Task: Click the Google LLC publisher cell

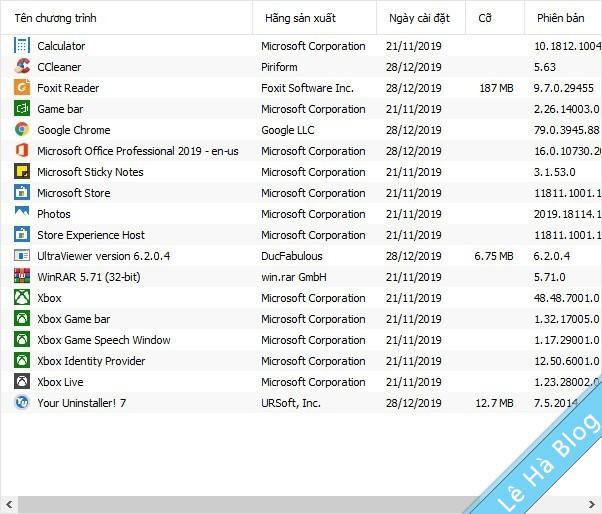Action: click(x=288, y=130)
